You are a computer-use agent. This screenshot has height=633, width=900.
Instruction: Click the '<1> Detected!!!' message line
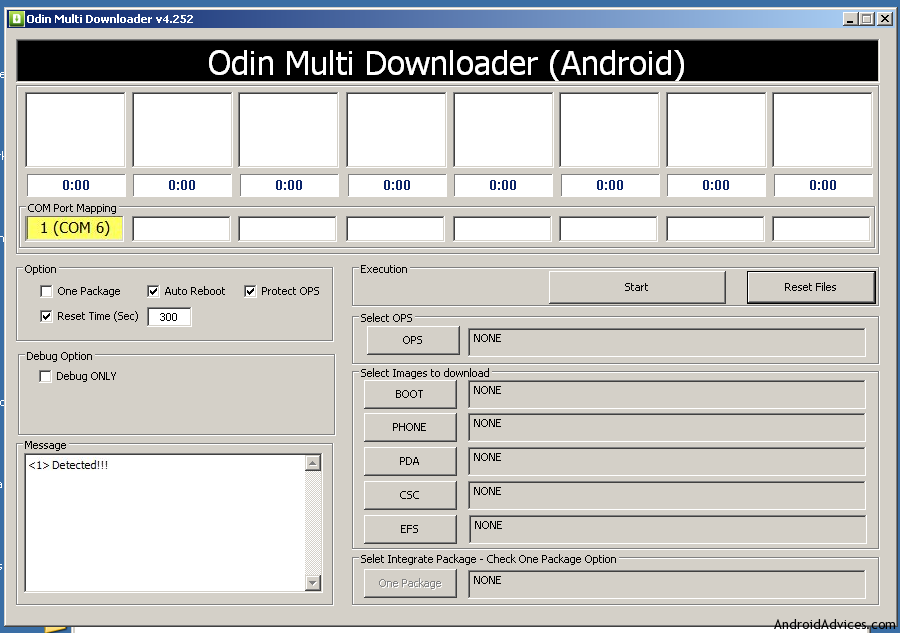68,465
